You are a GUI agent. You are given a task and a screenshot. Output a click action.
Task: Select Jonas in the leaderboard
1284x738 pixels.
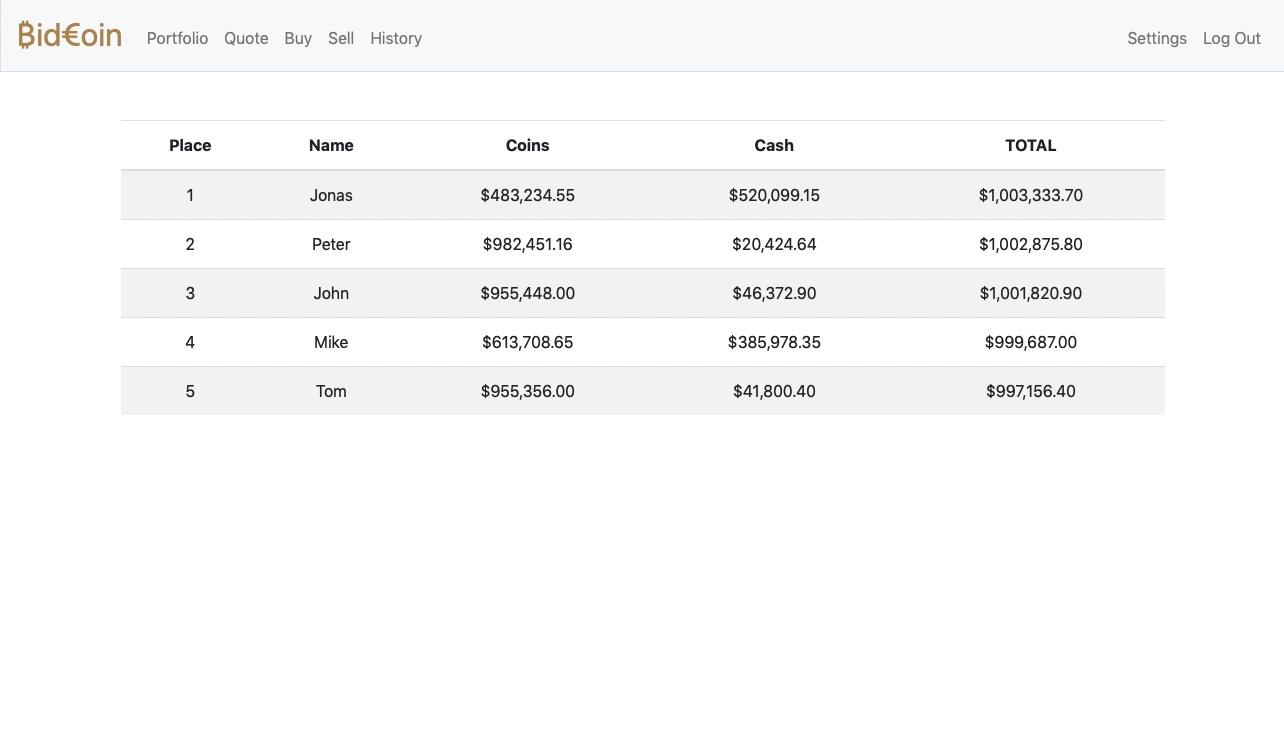[331, 195]
